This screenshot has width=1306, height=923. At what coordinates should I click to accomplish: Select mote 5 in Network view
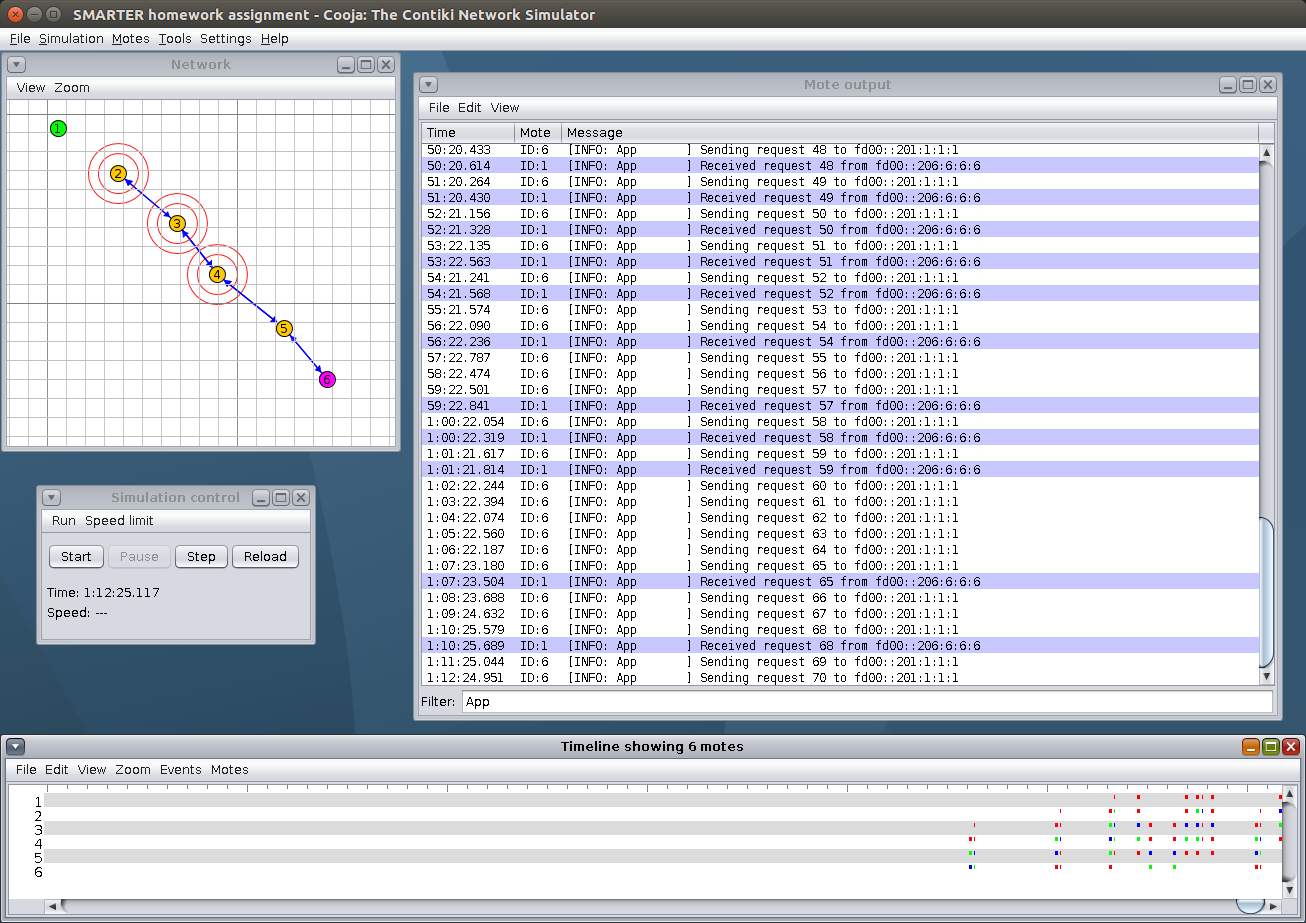[284, 328]
